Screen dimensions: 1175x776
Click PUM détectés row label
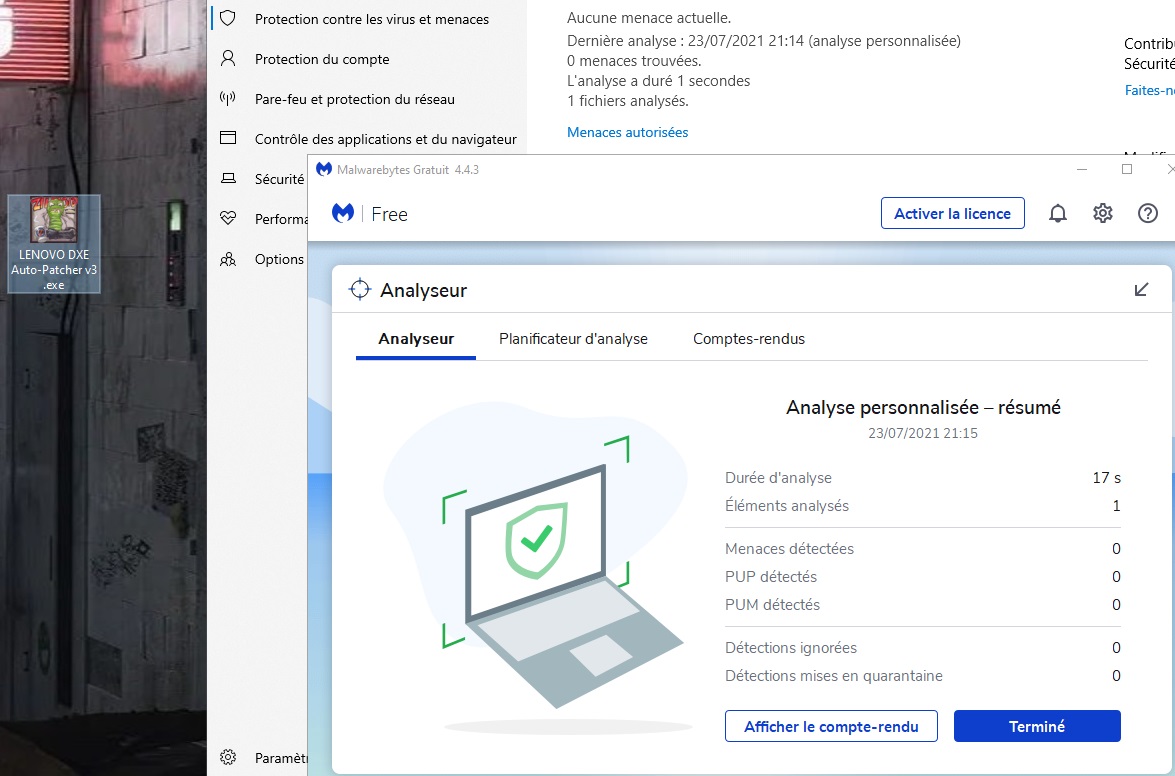[772, 604]
